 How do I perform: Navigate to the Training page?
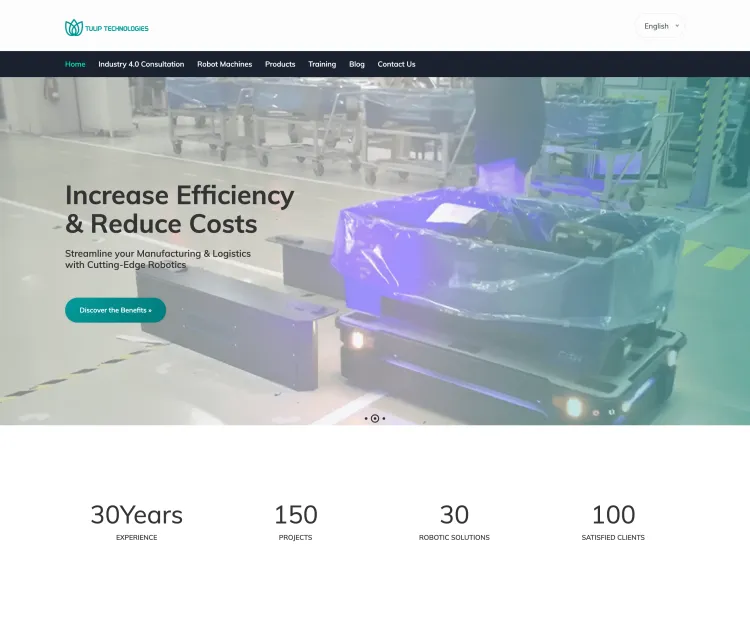click(322, 64)
